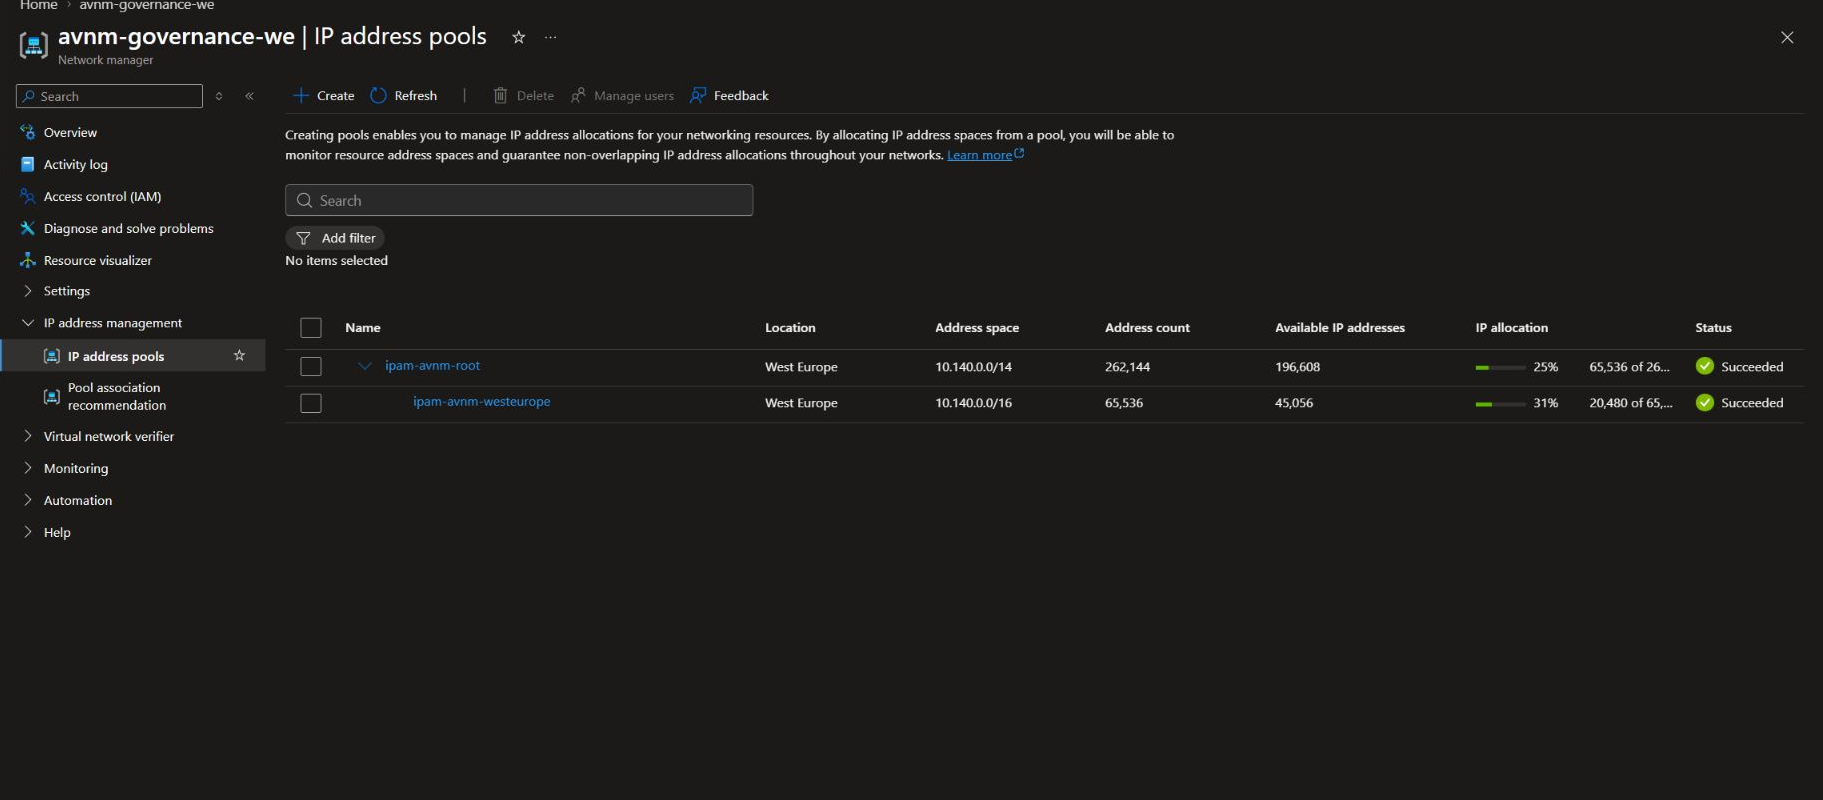Image resolution: width=1823 pixels, height=800 pixels.
Task: Open the Overview menu item
Action: point(70,132)
